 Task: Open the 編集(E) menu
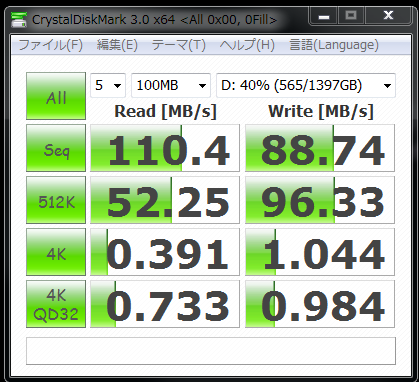pyautogui.click(x=117, y=45)
